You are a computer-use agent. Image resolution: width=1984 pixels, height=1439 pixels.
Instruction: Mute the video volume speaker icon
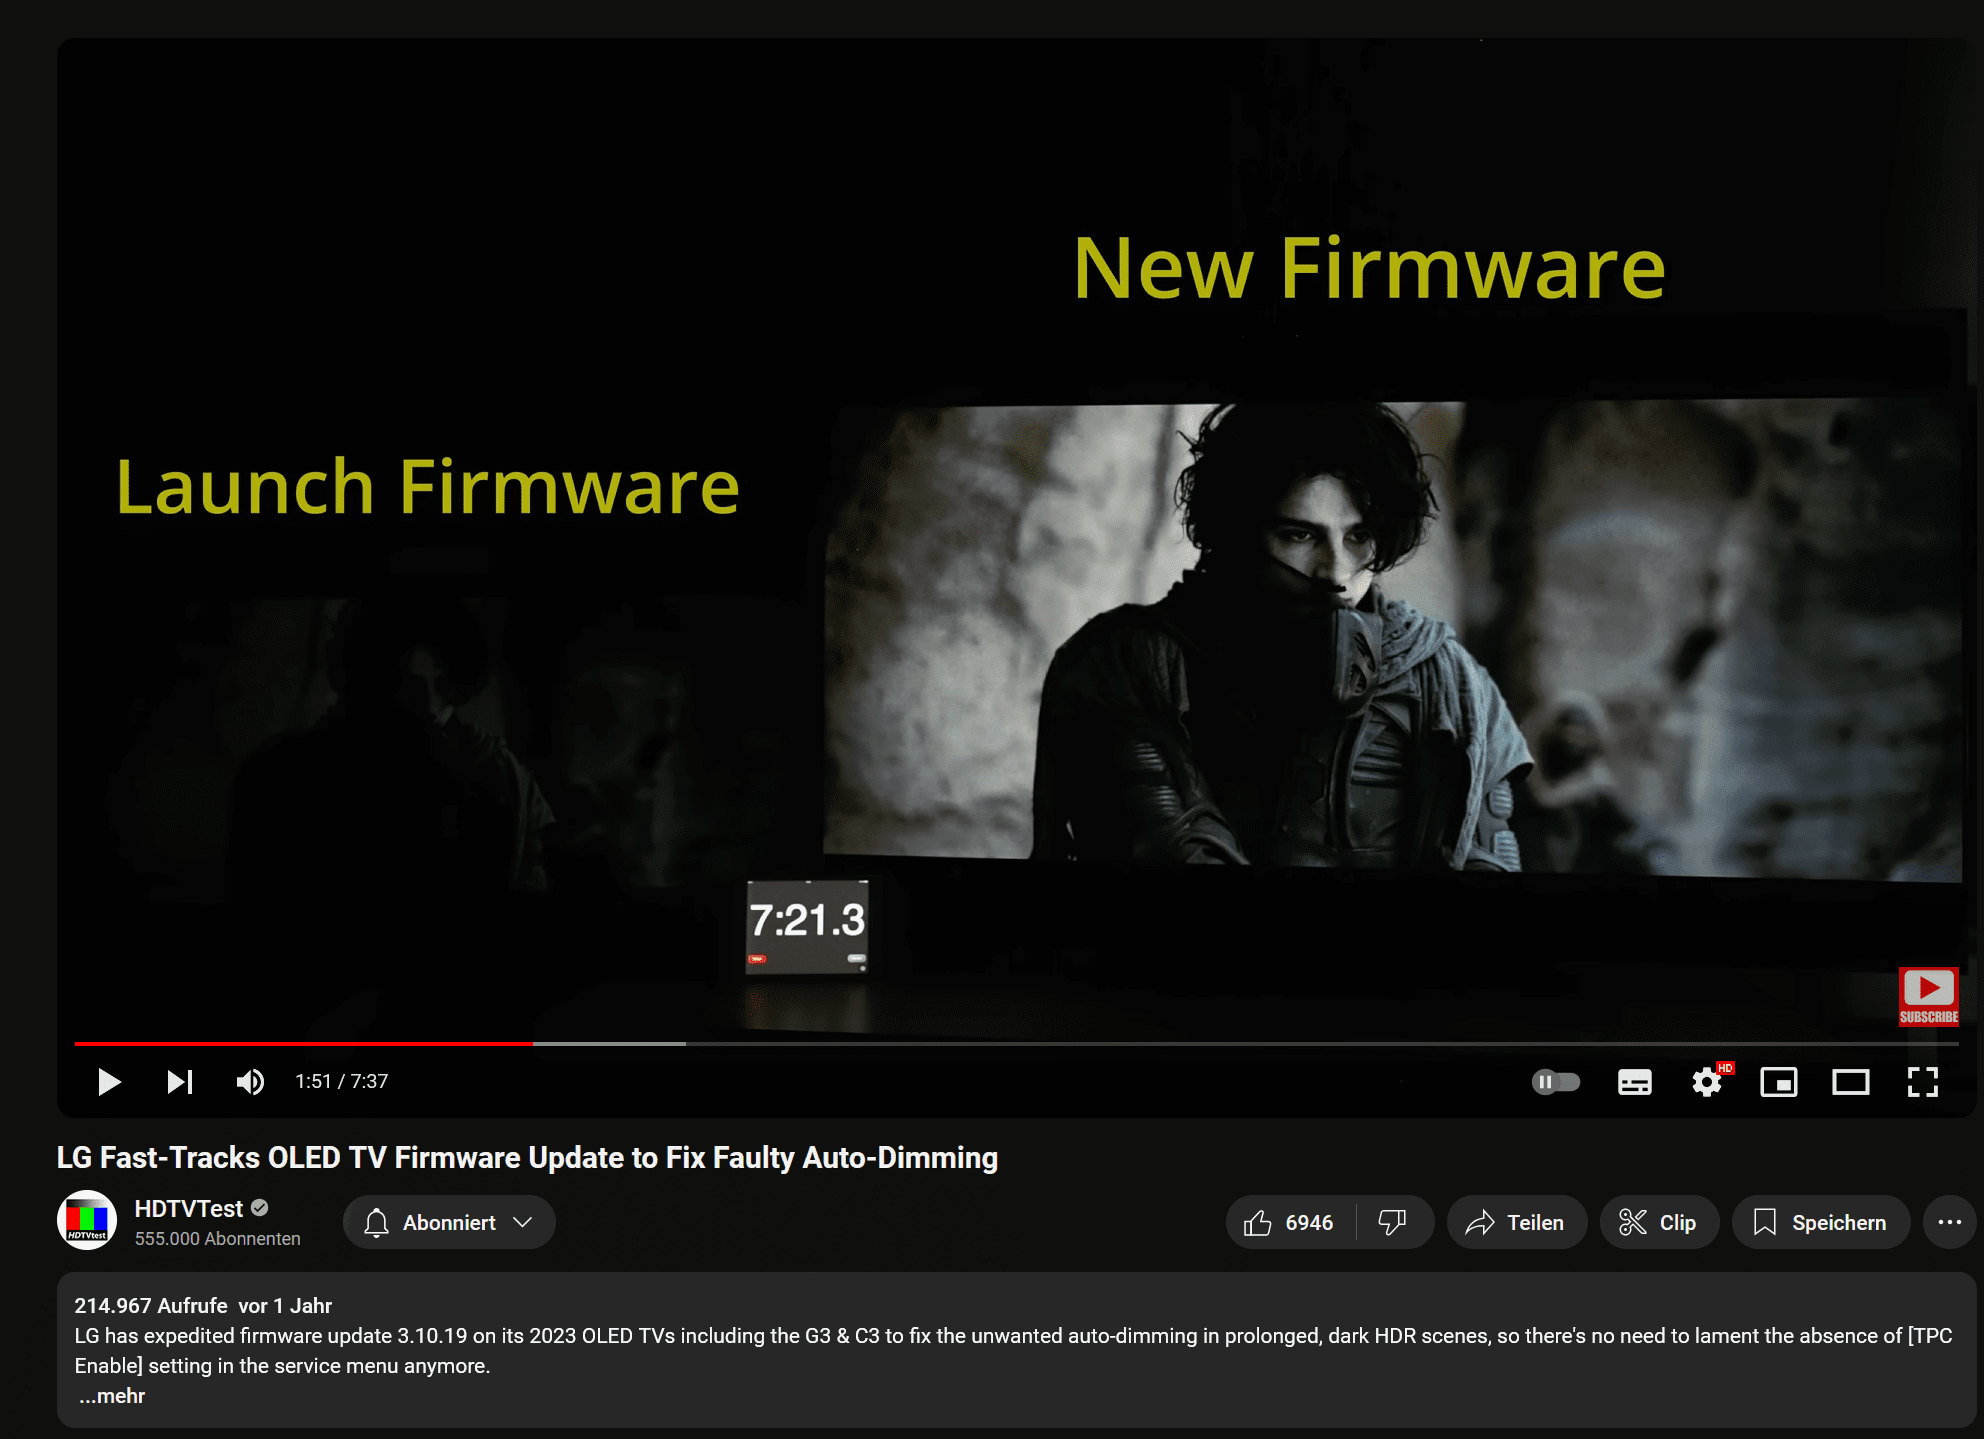click(250, 1082)
